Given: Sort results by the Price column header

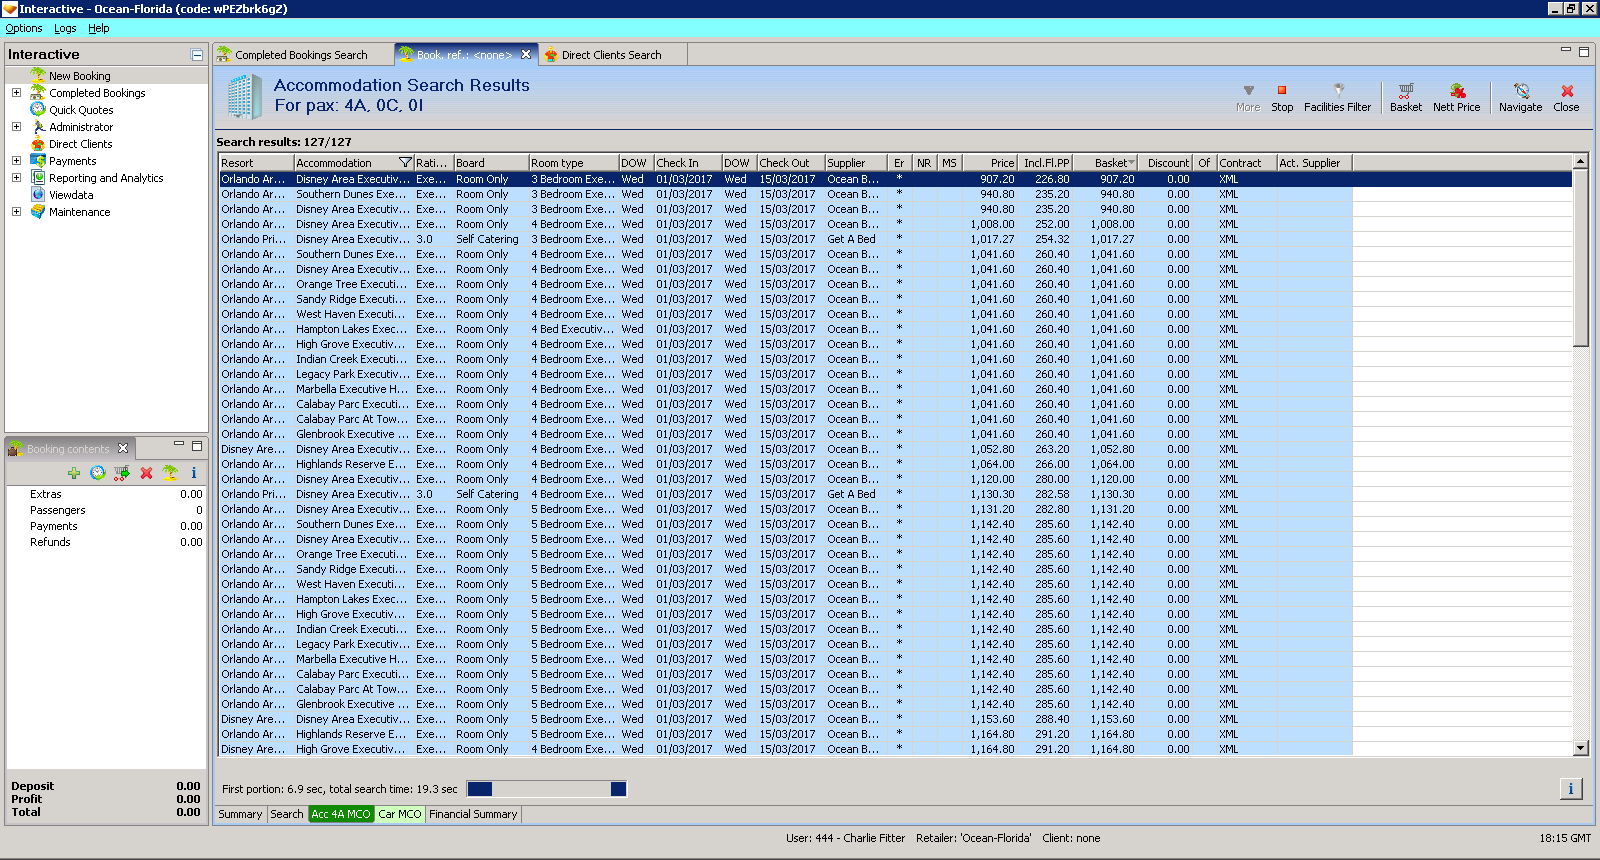Looking at the screenshot, I should point(990,163).
